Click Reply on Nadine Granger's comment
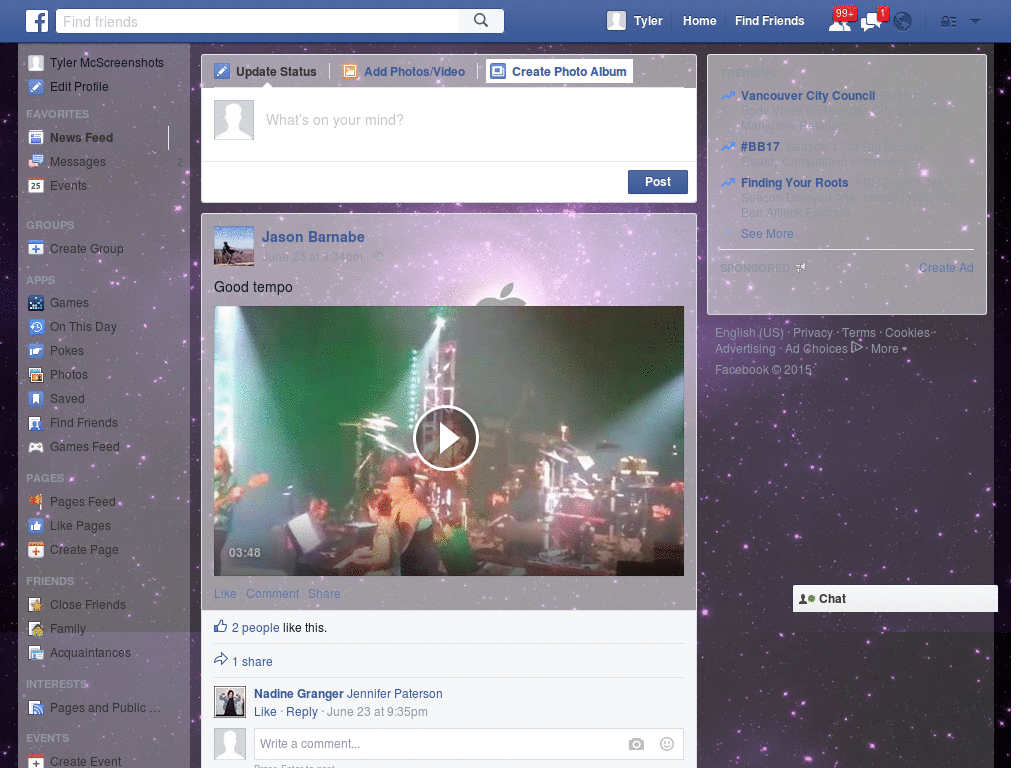The image size is (1024, 768). coord(302,712)
